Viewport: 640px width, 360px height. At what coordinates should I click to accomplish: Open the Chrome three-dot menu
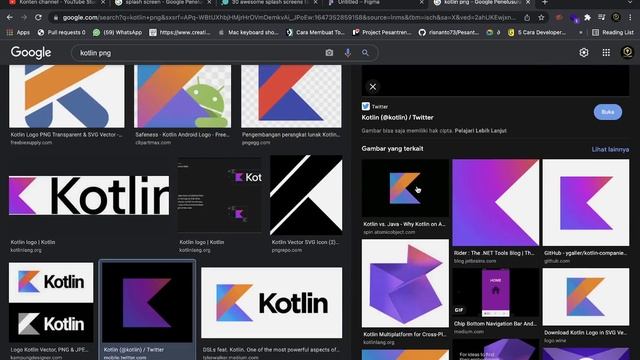[631, 18]
